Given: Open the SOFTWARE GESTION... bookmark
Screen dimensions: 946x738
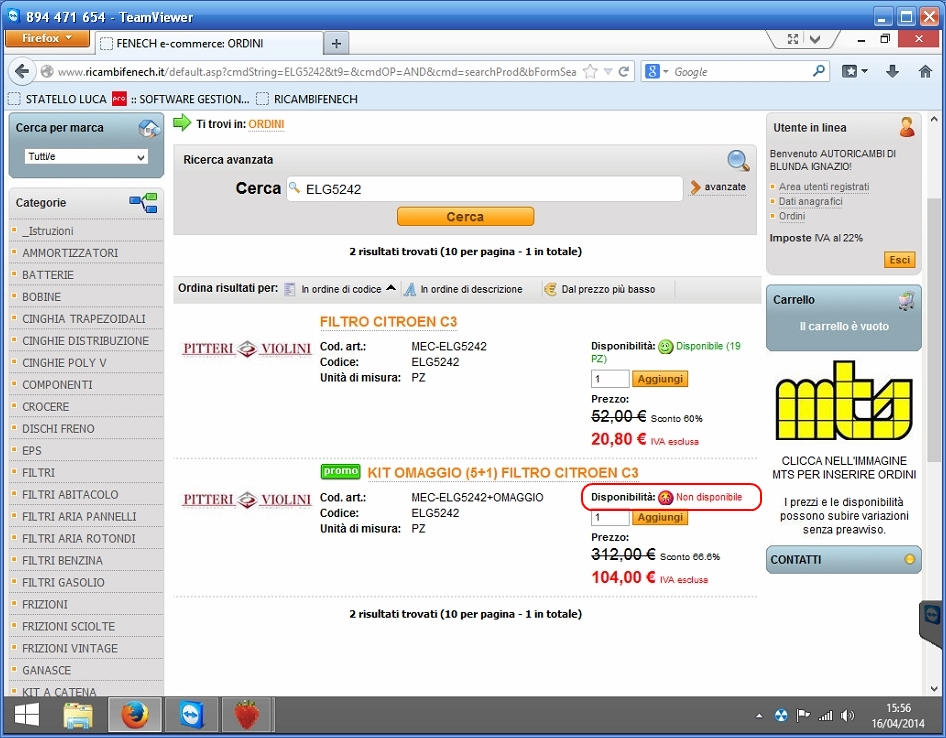Looking at the screenshot, I should (x=181, y=99).
